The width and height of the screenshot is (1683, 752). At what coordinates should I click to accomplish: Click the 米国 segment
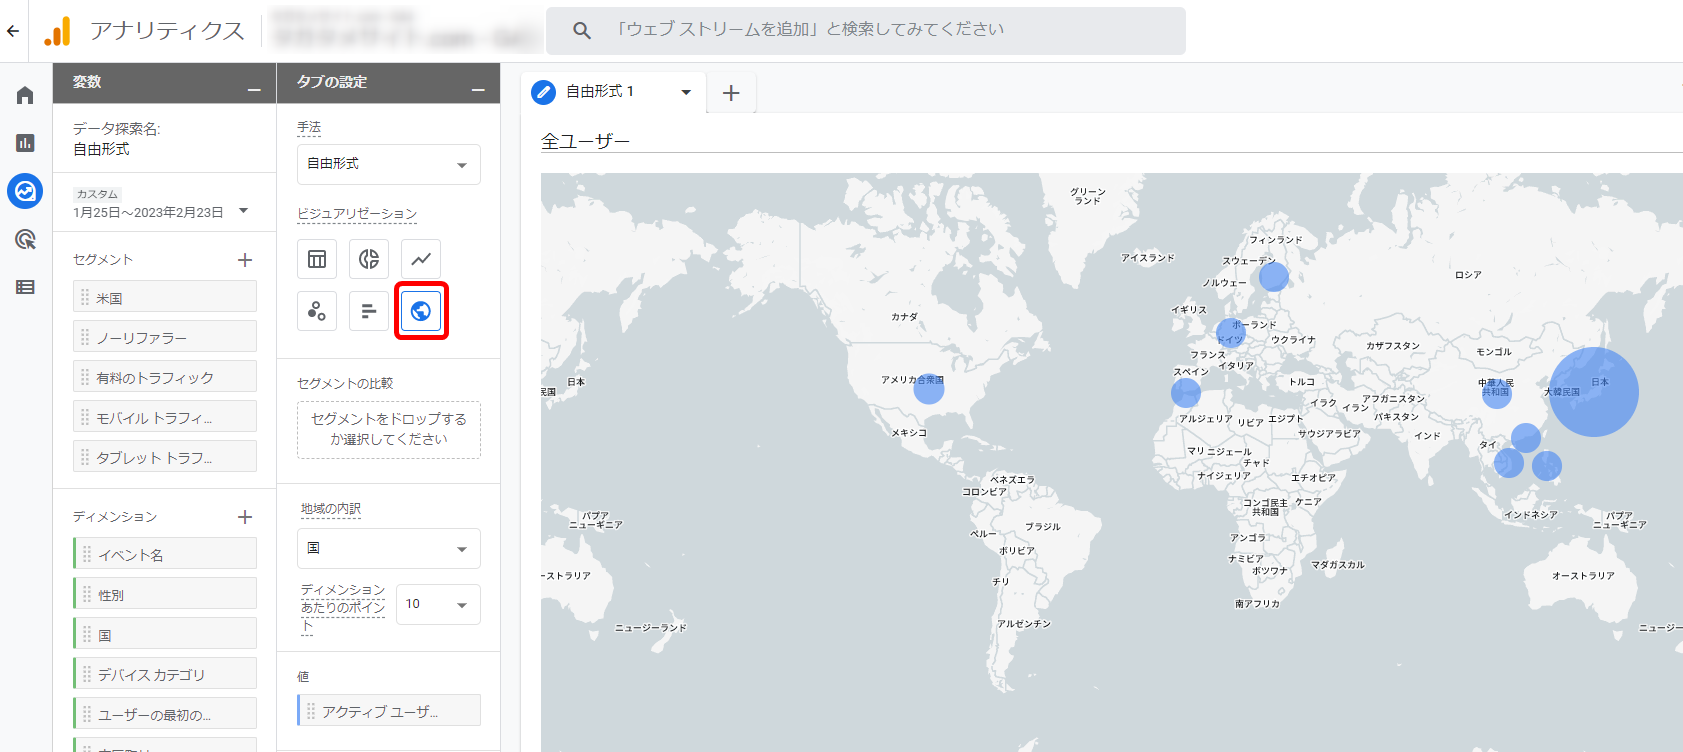165,298
